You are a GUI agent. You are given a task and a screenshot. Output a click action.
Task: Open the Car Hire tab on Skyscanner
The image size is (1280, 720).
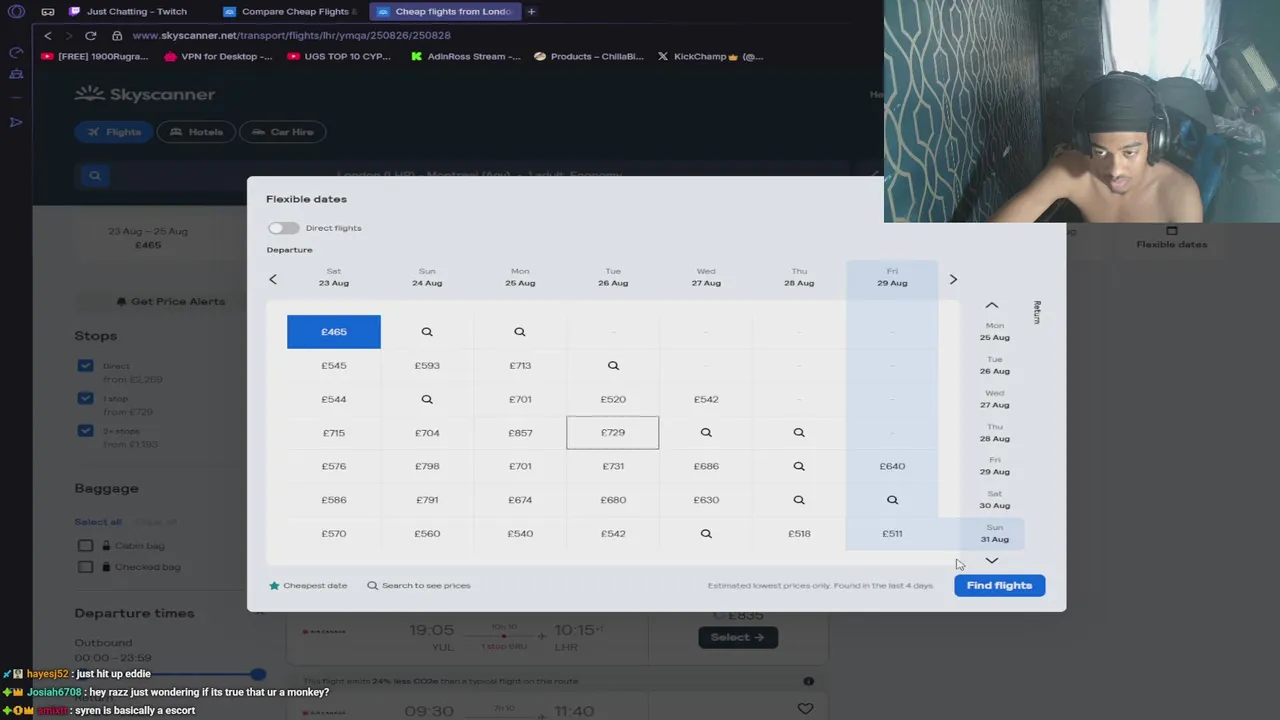[x=283, y=132]
